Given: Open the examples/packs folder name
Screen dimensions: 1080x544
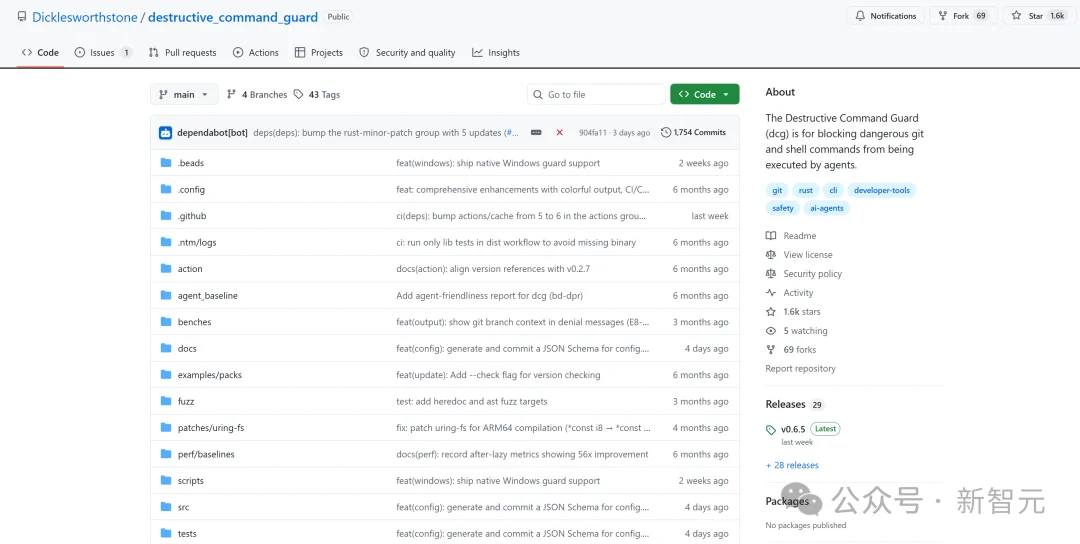Looking at the screenshot, I should pos(209,375).
